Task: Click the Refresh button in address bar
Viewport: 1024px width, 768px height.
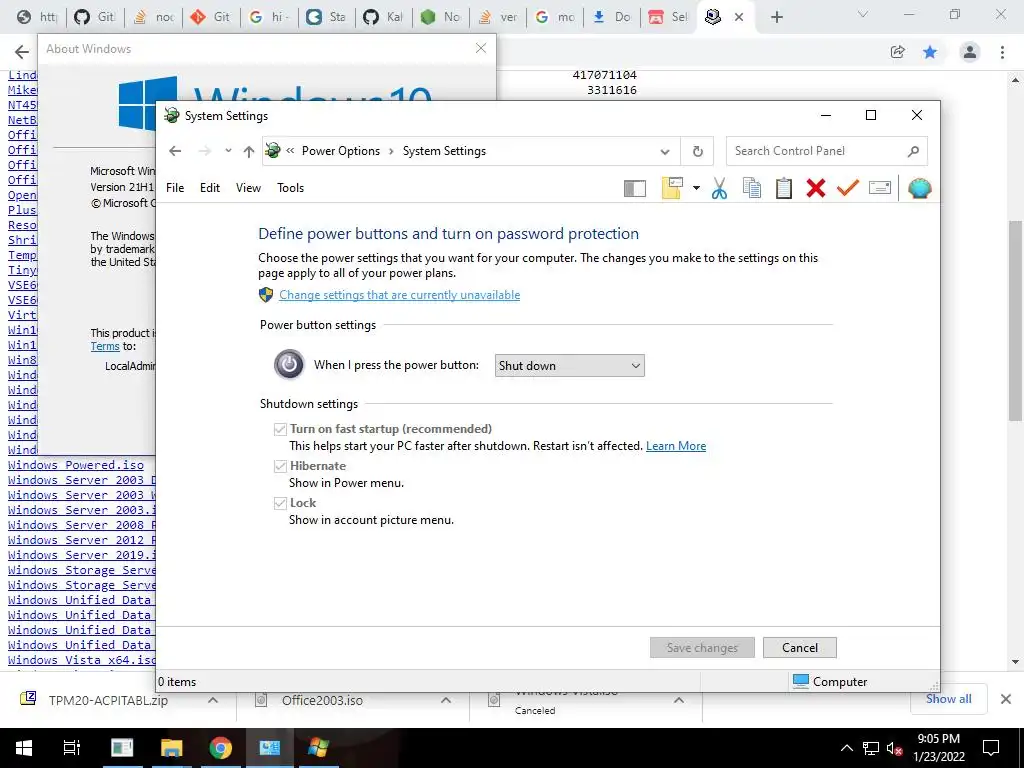Action: coord(697,151)
